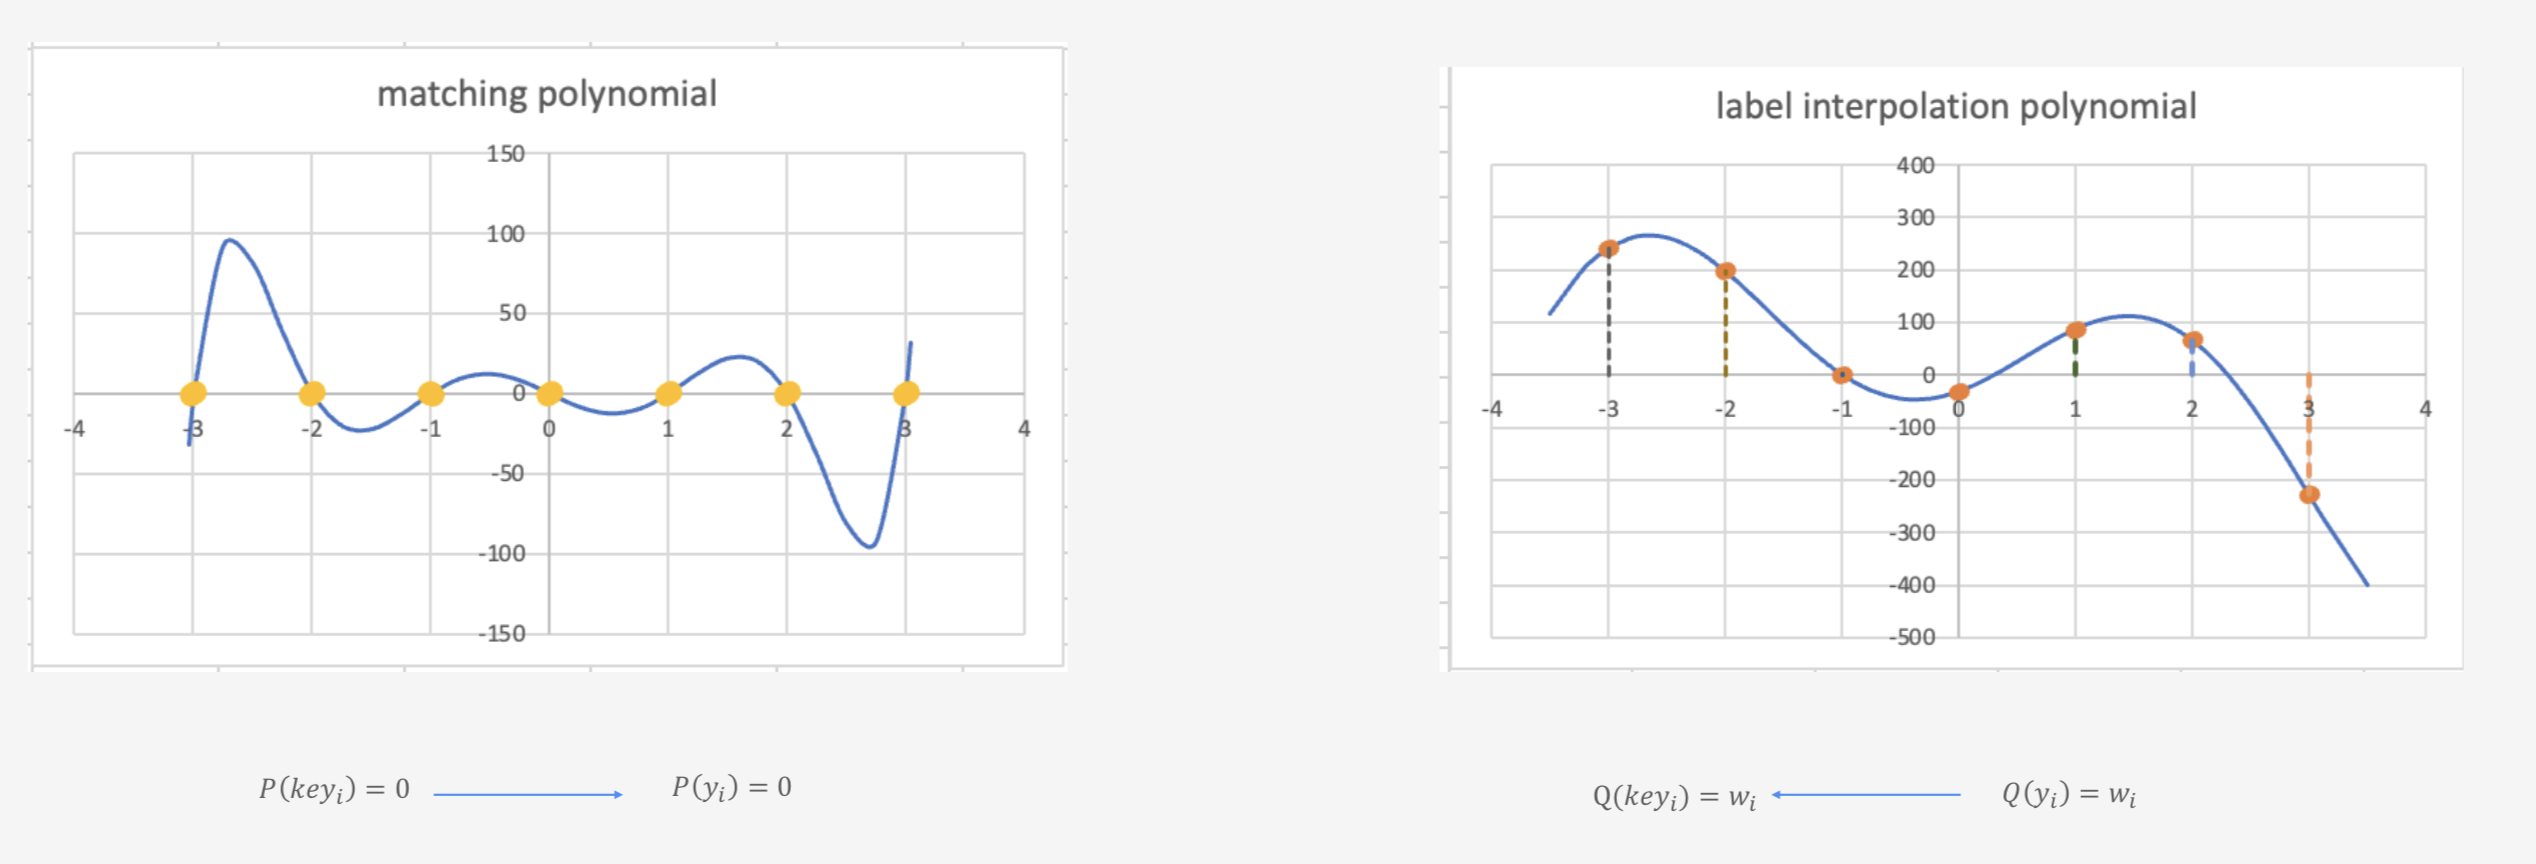2536x864 pixels.
Task: Click the orange dashed line at x=3
Action: 2309,430
